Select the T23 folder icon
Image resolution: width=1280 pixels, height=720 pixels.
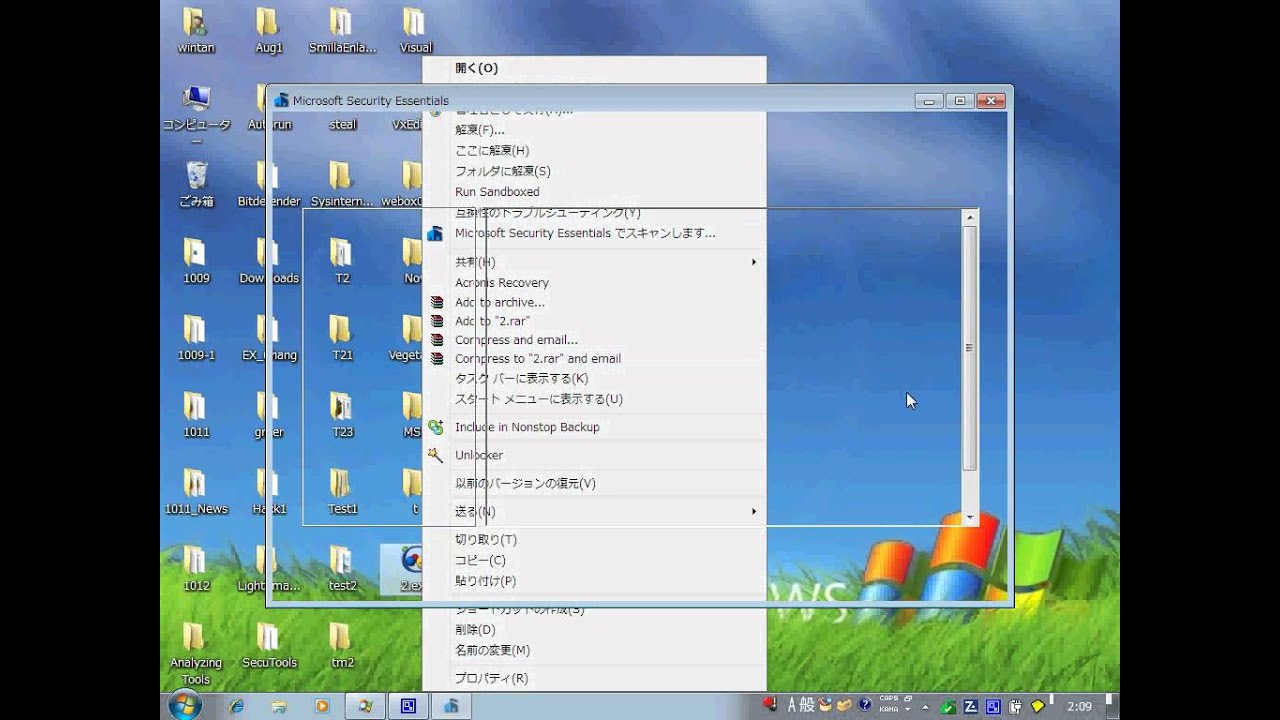[x=342, y=415]
